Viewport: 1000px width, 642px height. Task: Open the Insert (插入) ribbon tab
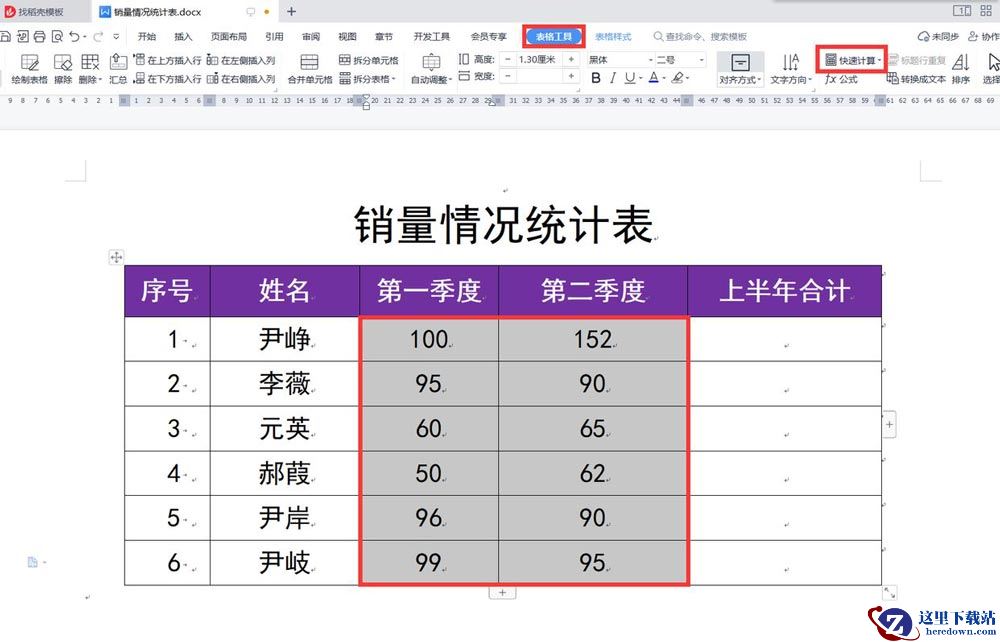pos(183,37)
